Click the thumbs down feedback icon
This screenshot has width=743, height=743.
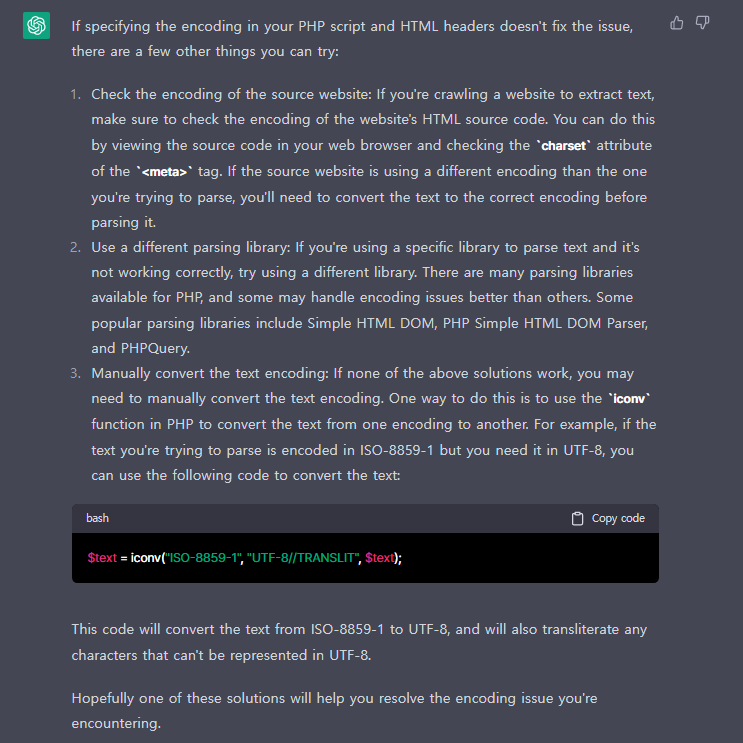702,23
